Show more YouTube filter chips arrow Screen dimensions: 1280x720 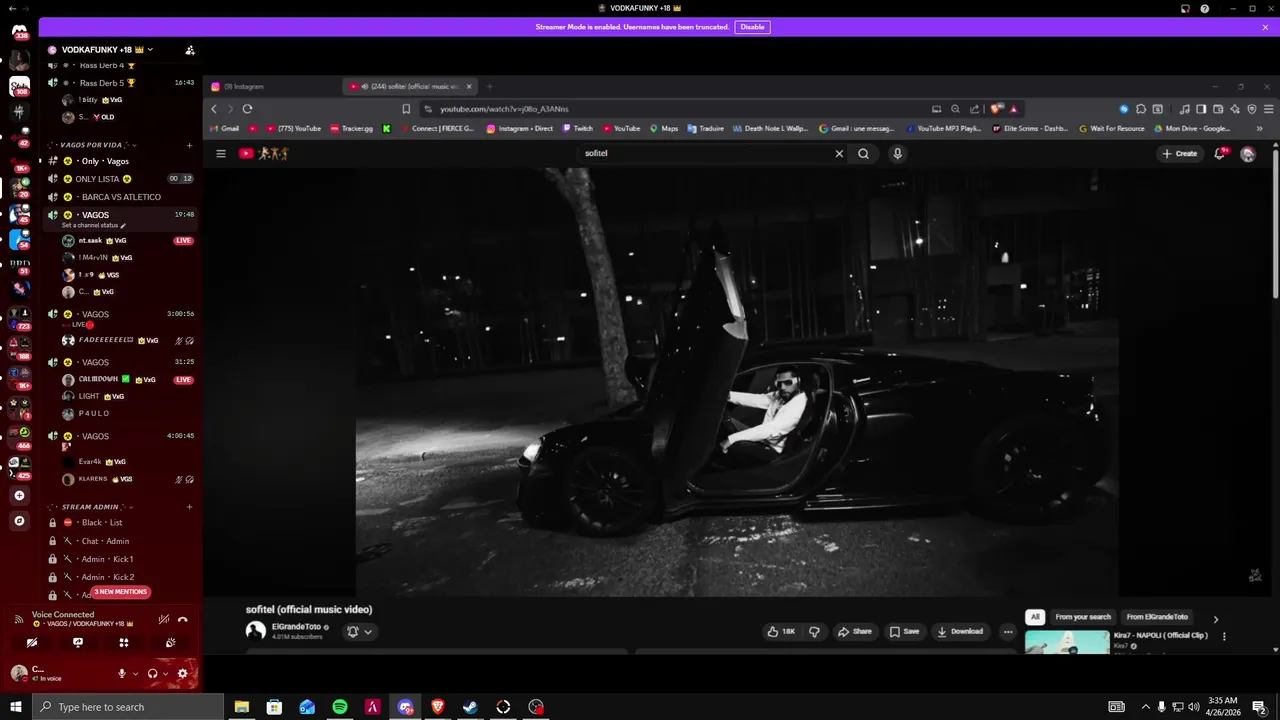click(1216, 619)
